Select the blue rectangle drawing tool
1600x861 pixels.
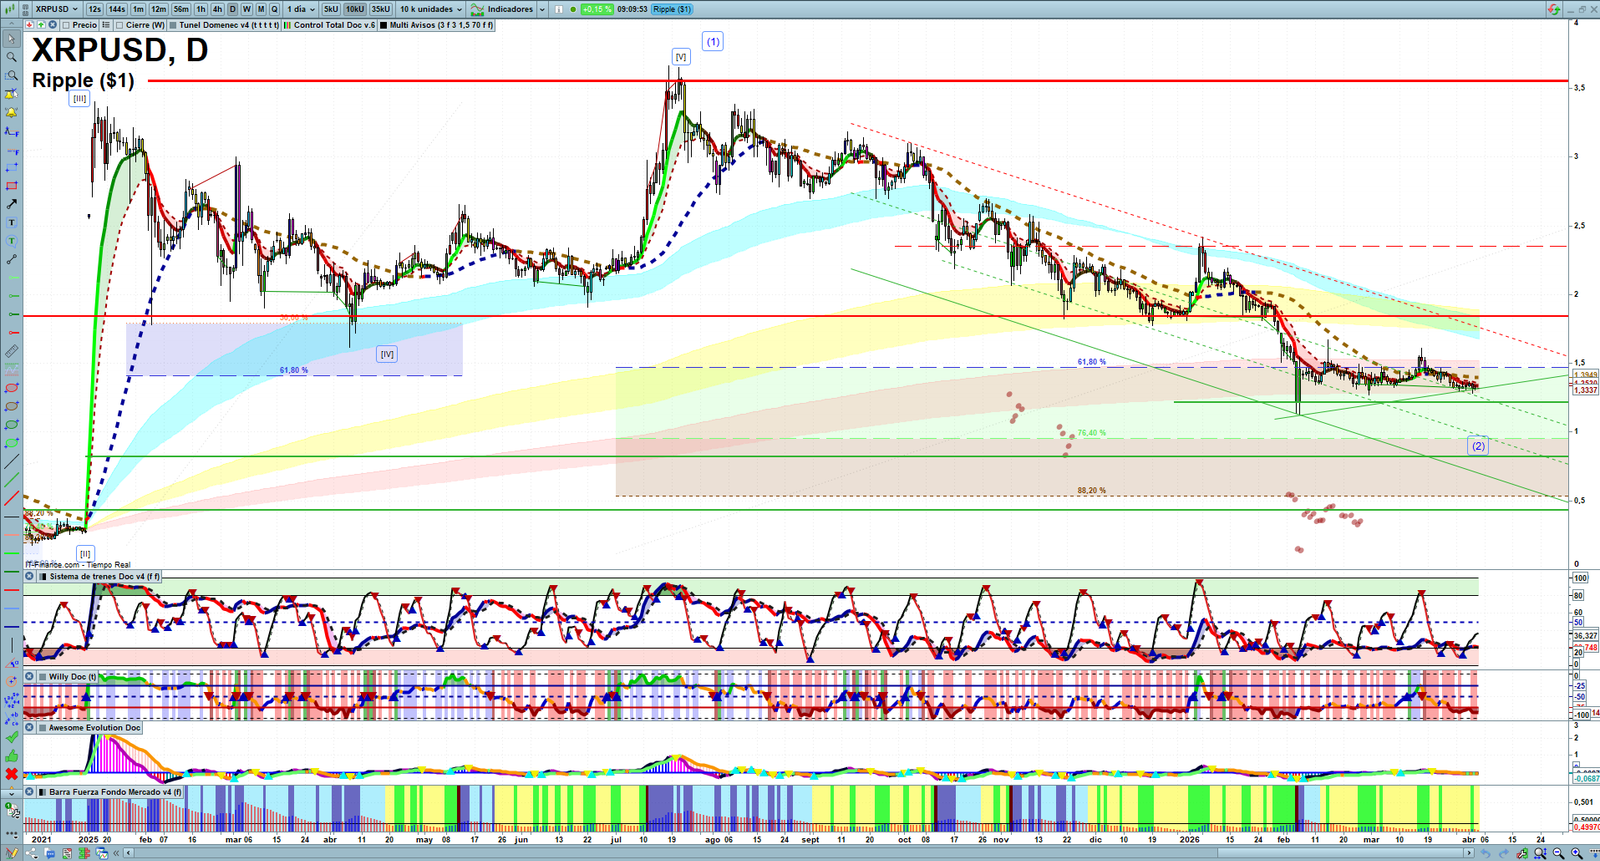click(x=11, y=167)
